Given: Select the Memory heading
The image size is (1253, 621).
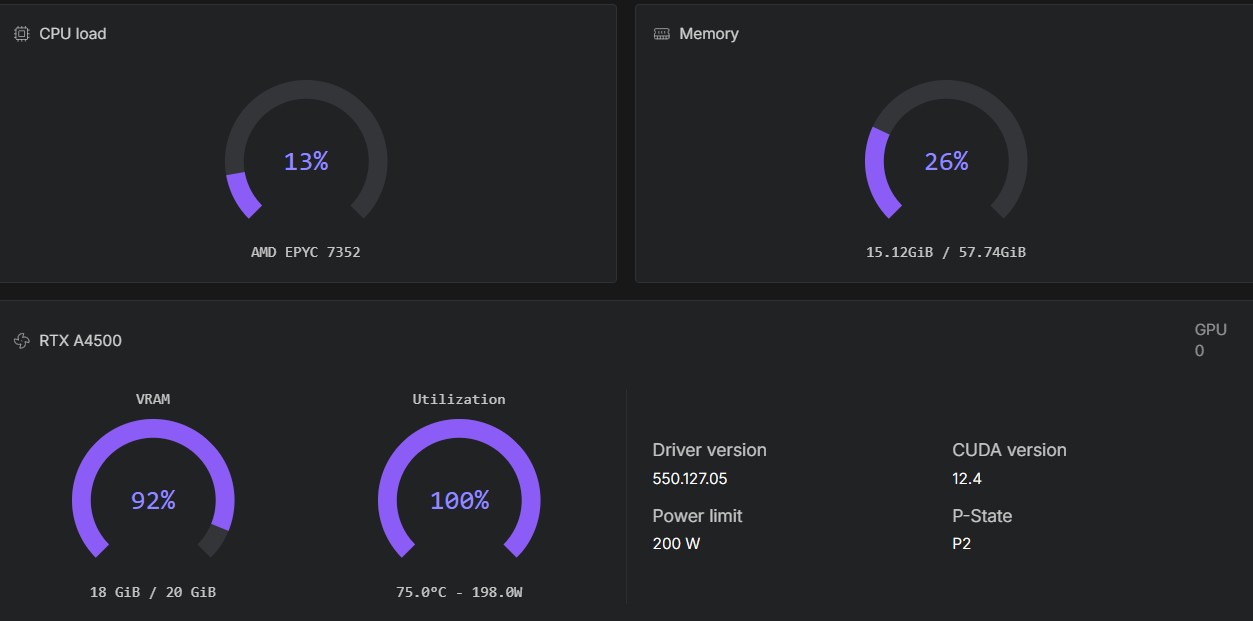Looking at the screenshot, I should 709,34.
